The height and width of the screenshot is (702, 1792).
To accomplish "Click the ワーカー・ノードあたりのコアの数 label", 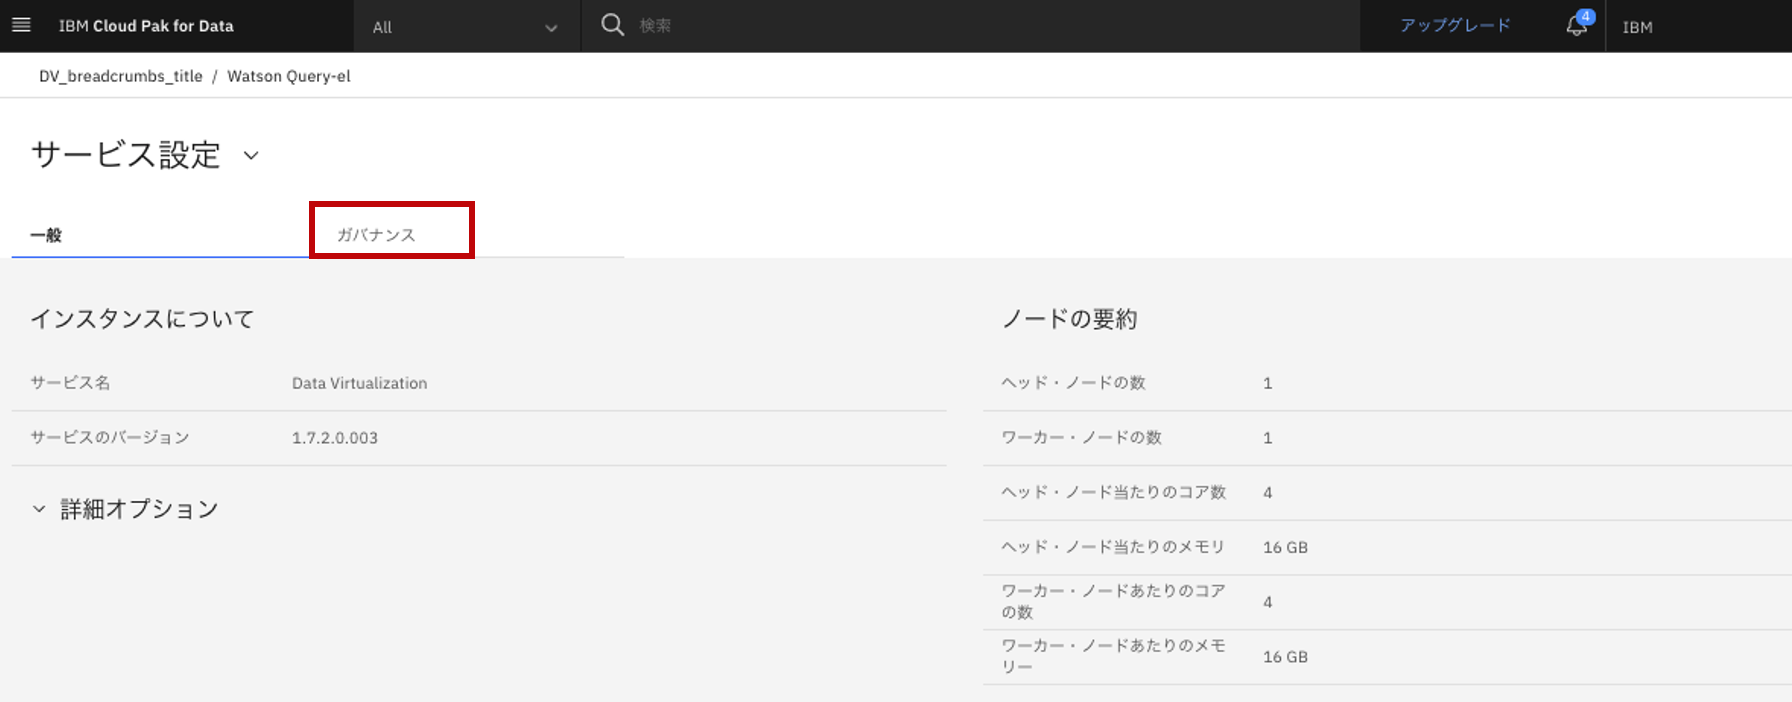I will [x=1113, y=602].
